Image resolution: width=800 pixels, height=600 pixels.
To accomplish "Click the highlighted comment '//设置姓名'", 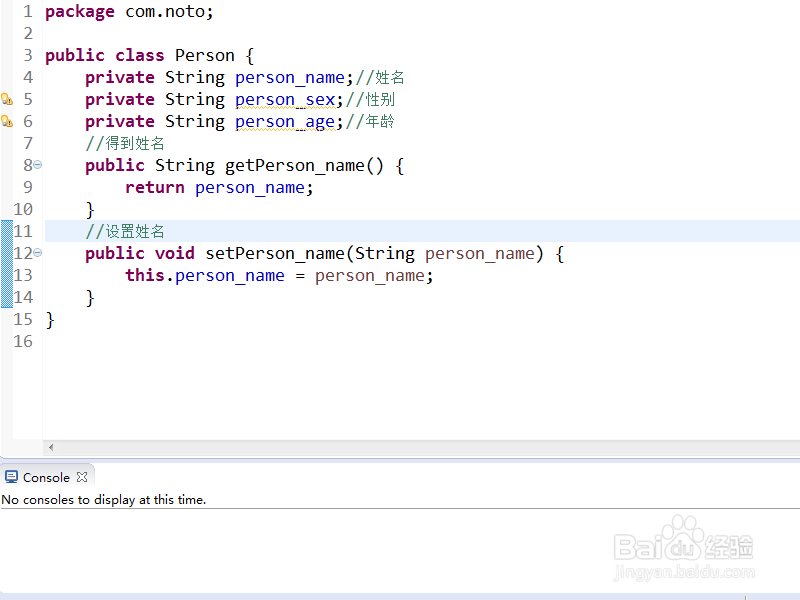I will coord(125,231).
